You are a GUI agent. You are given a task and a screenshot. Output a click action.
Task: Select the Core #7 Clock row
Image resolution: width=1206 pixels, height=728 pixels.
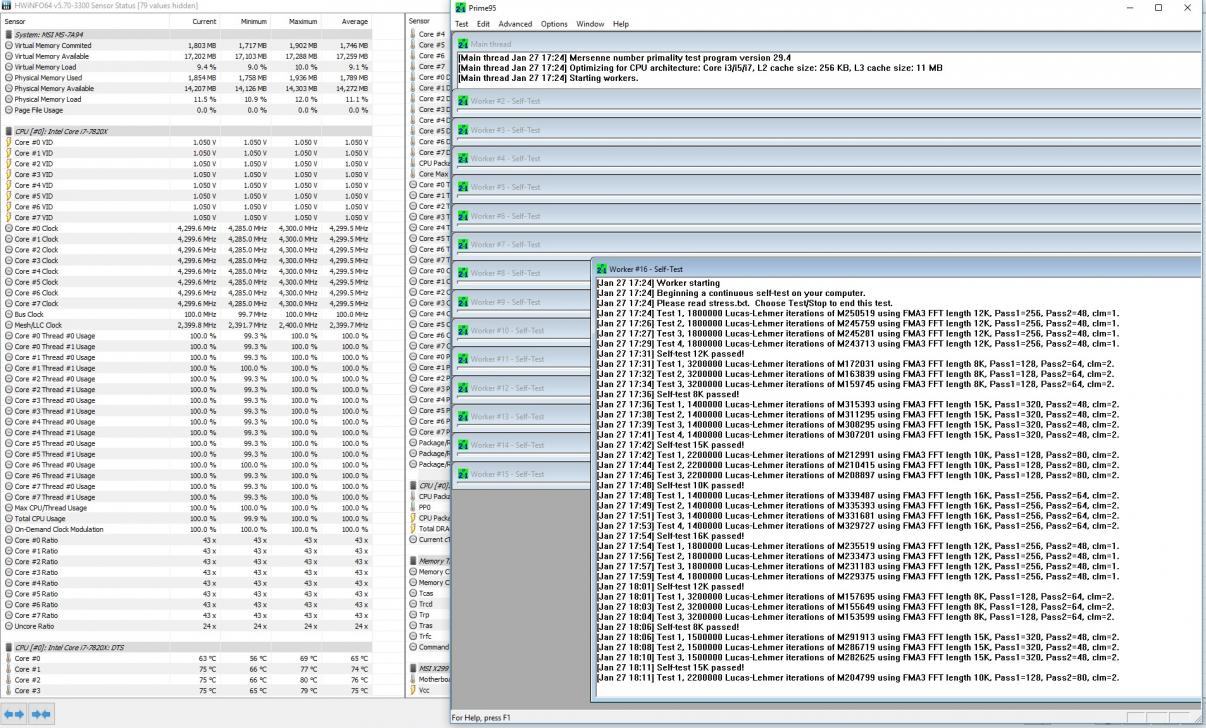[186, 303]
